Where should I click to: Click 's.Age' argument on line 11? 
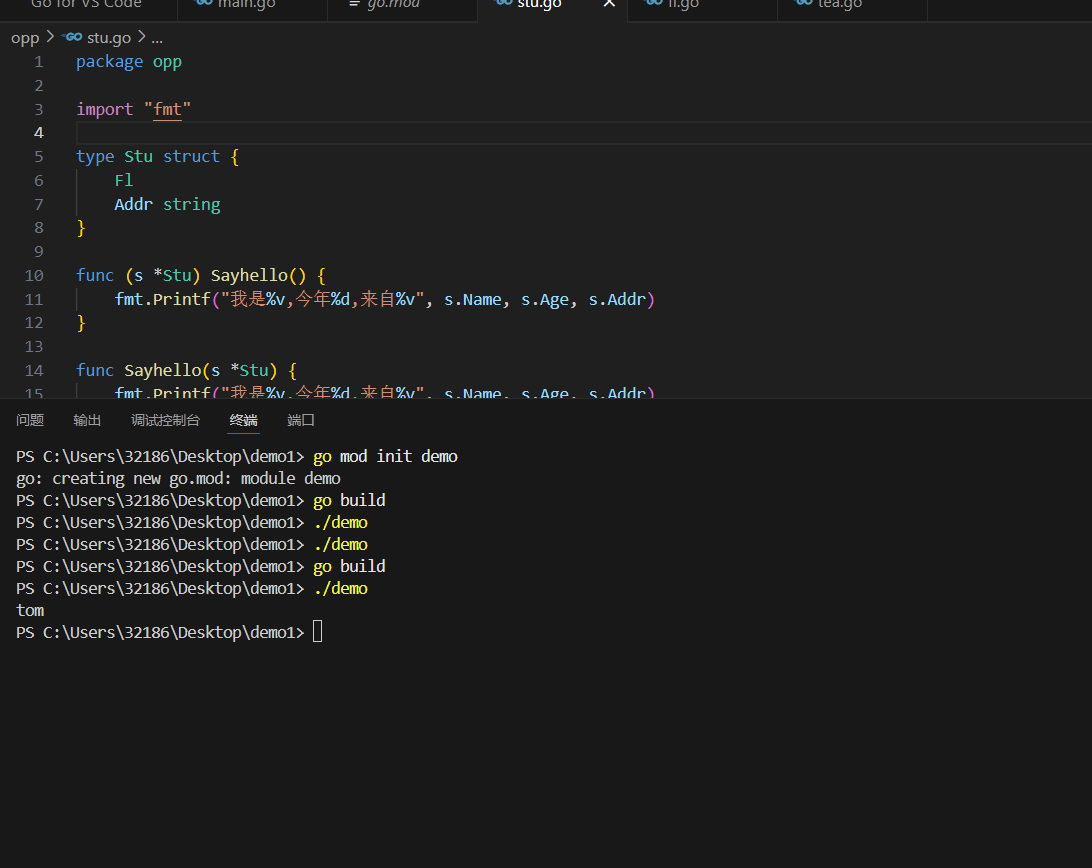pyautogui.click(x=545, y=300)
